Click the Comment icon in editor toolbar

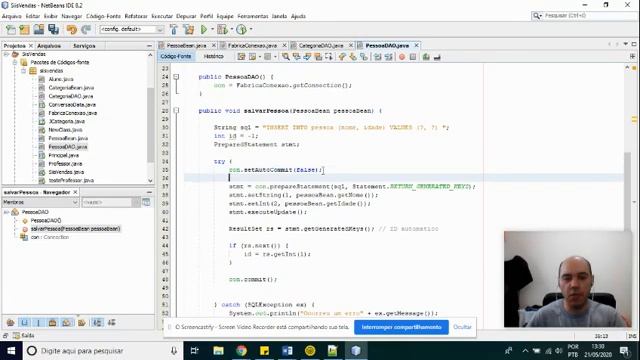(426, 57)
